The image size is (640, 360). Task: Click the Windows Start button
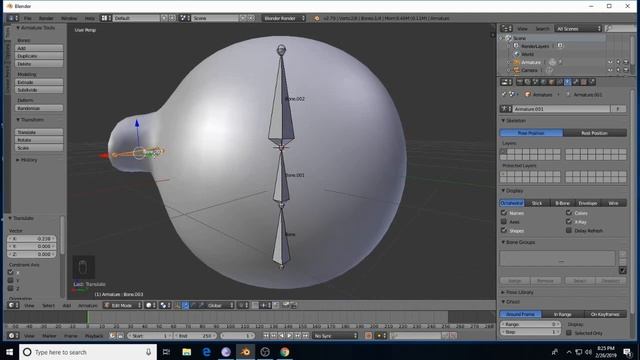pyautogui.click(x=9, y=352)
